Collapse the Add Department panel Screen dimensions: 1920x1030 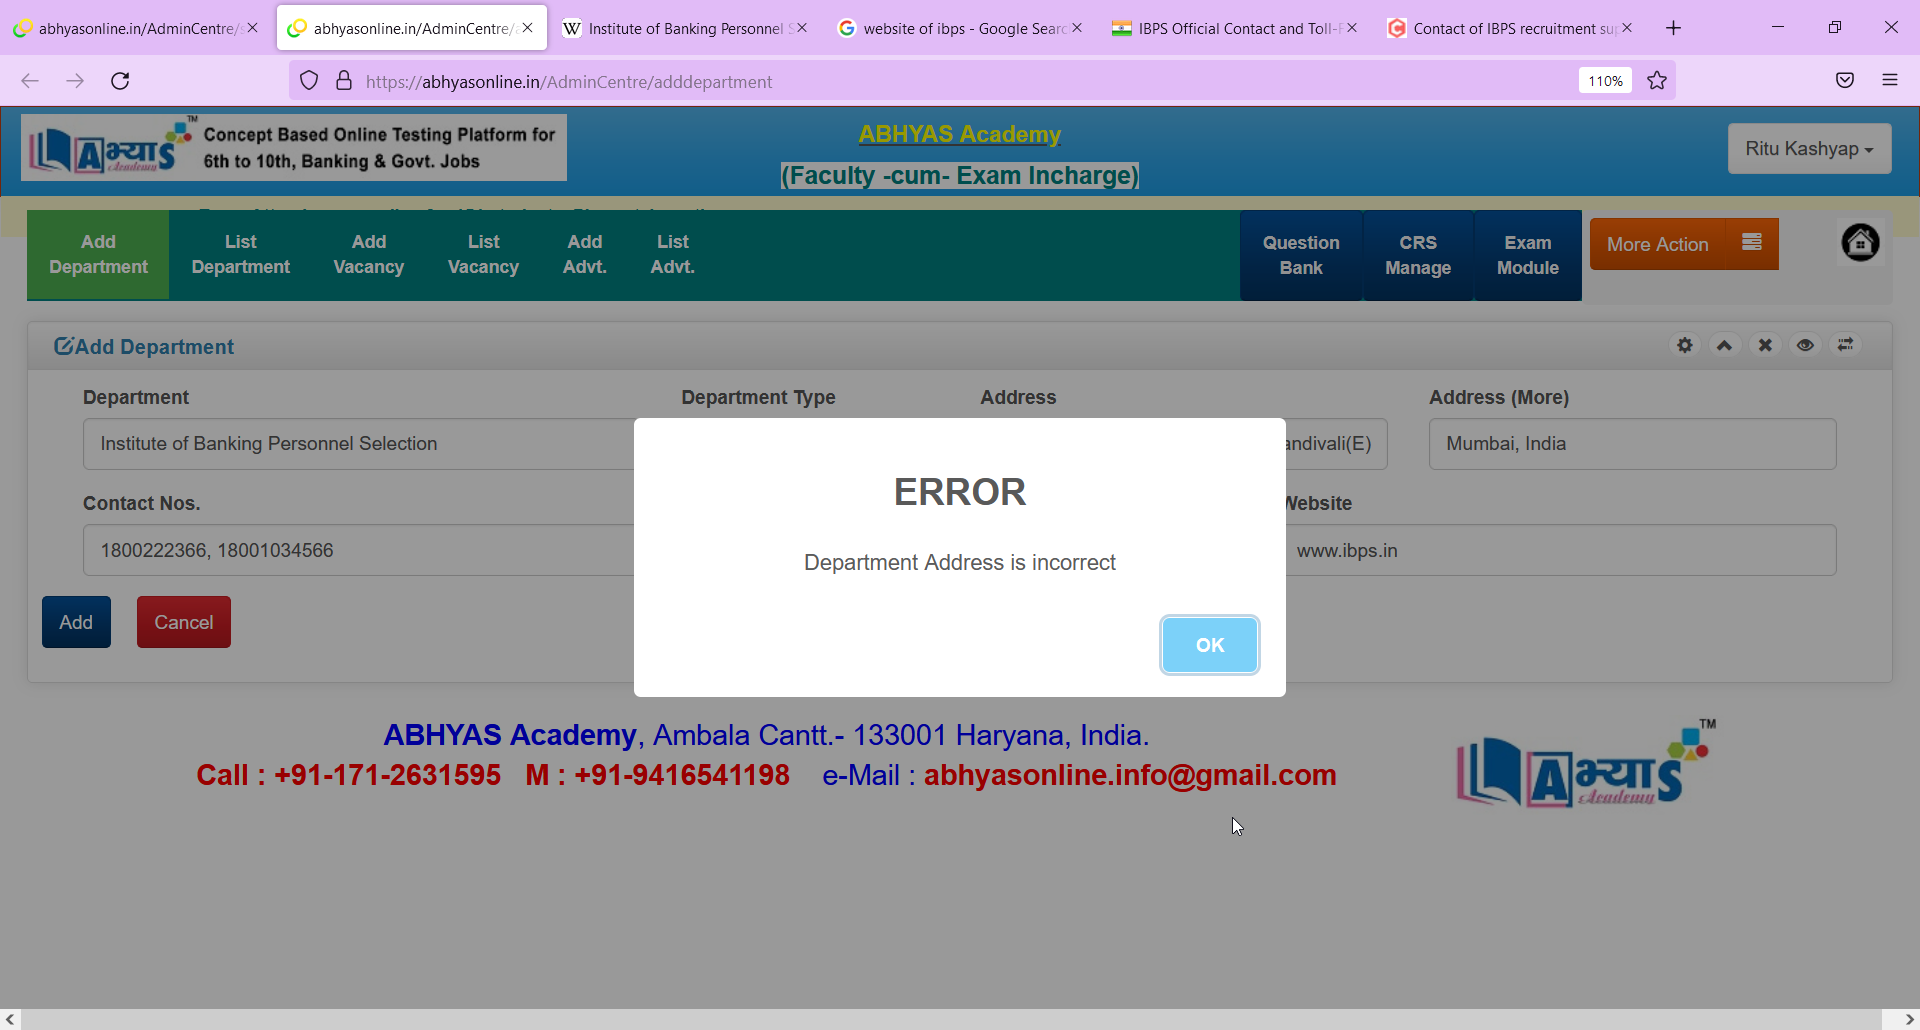1725,345
